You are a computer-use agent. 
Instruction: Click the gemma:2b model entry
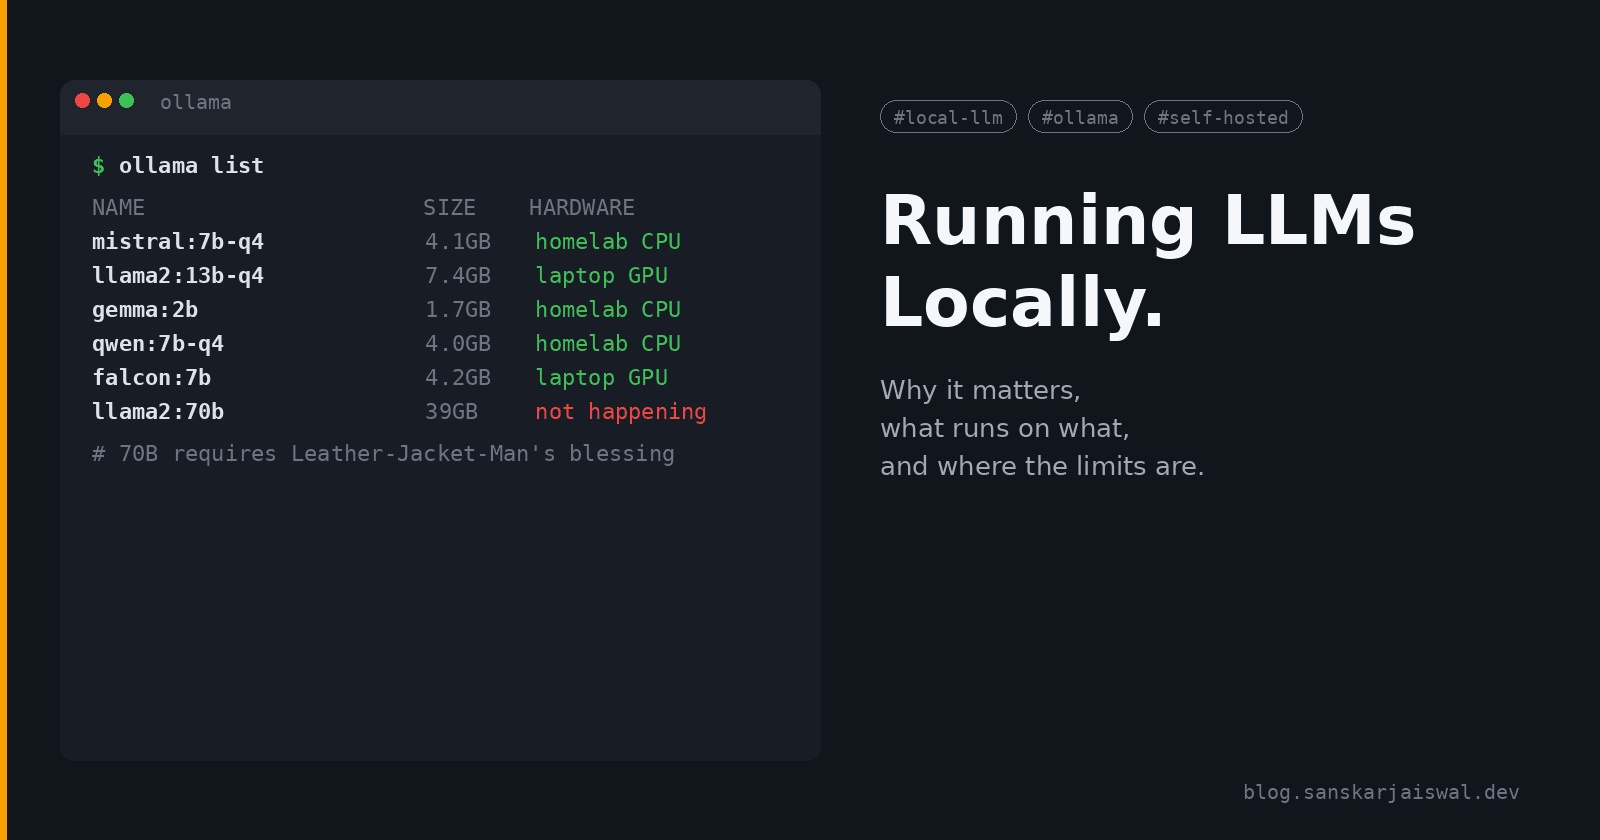145,310
